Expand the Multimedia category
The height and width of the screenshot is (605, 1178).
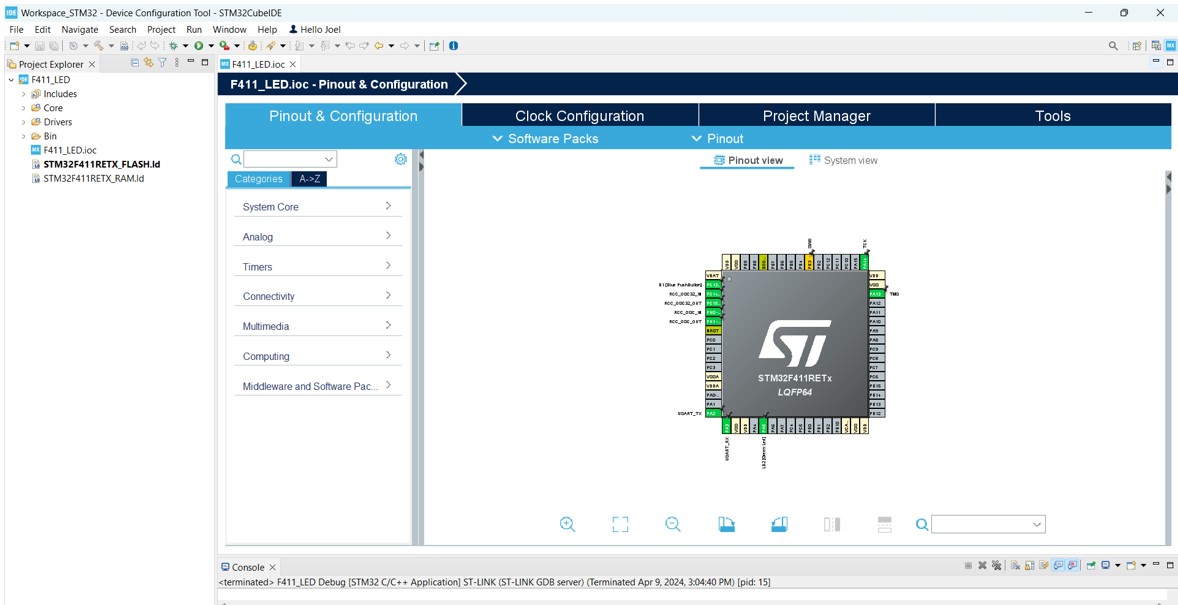point(318,326)
